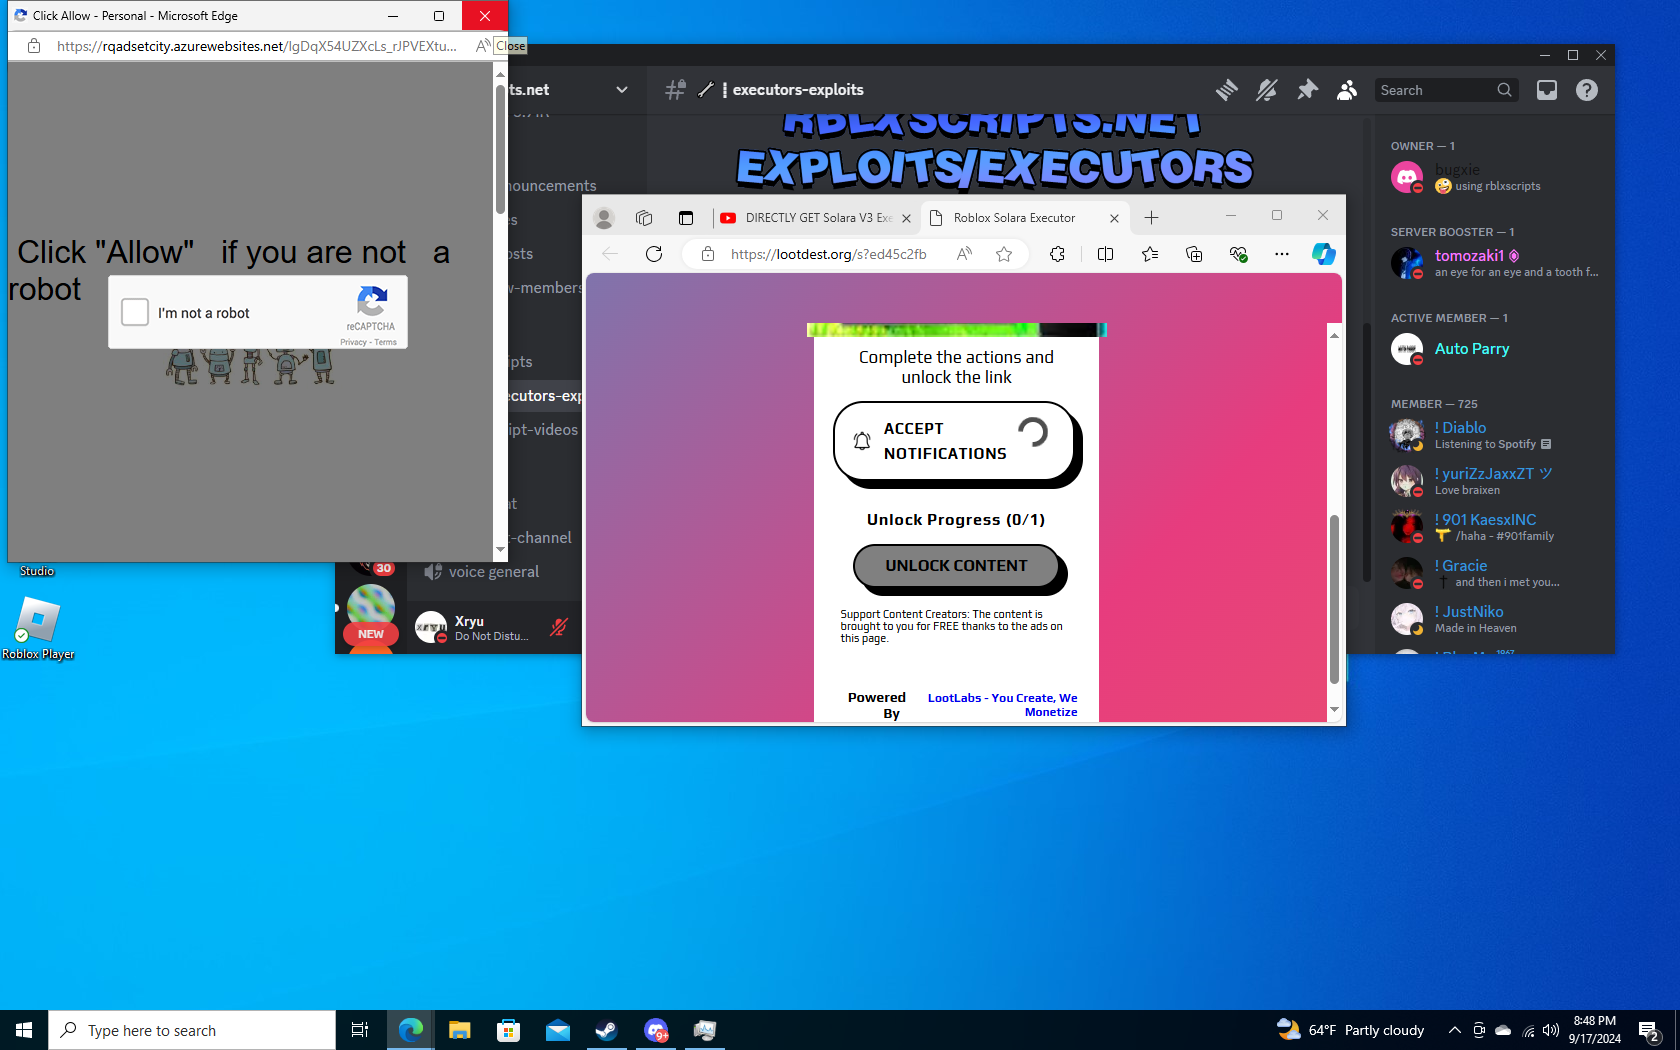Open Discord from taskbar

(656, 1030)
